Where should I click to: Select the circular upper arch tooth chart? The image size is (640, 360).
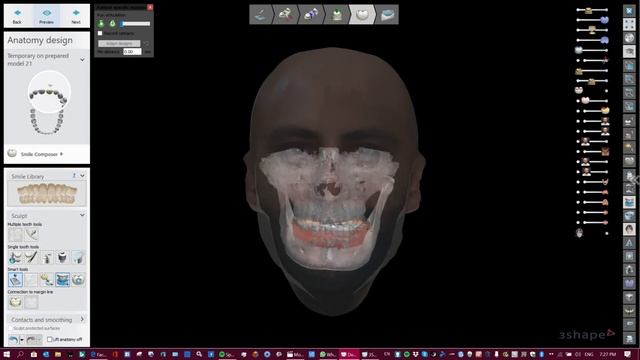coord(49,93)
